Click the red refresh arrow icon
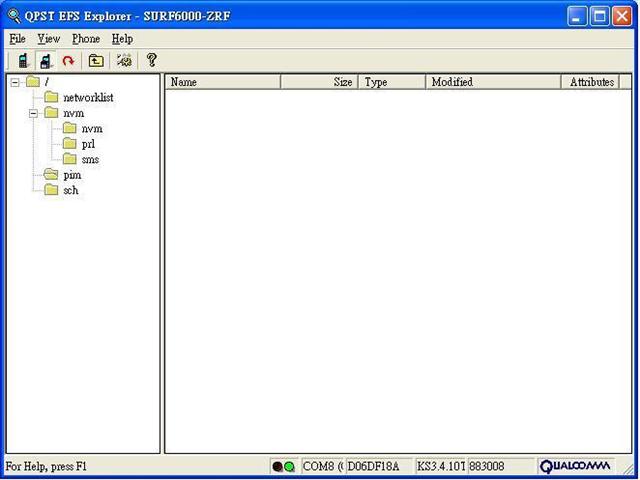This screenshot has width=640, height=480. 68,61
